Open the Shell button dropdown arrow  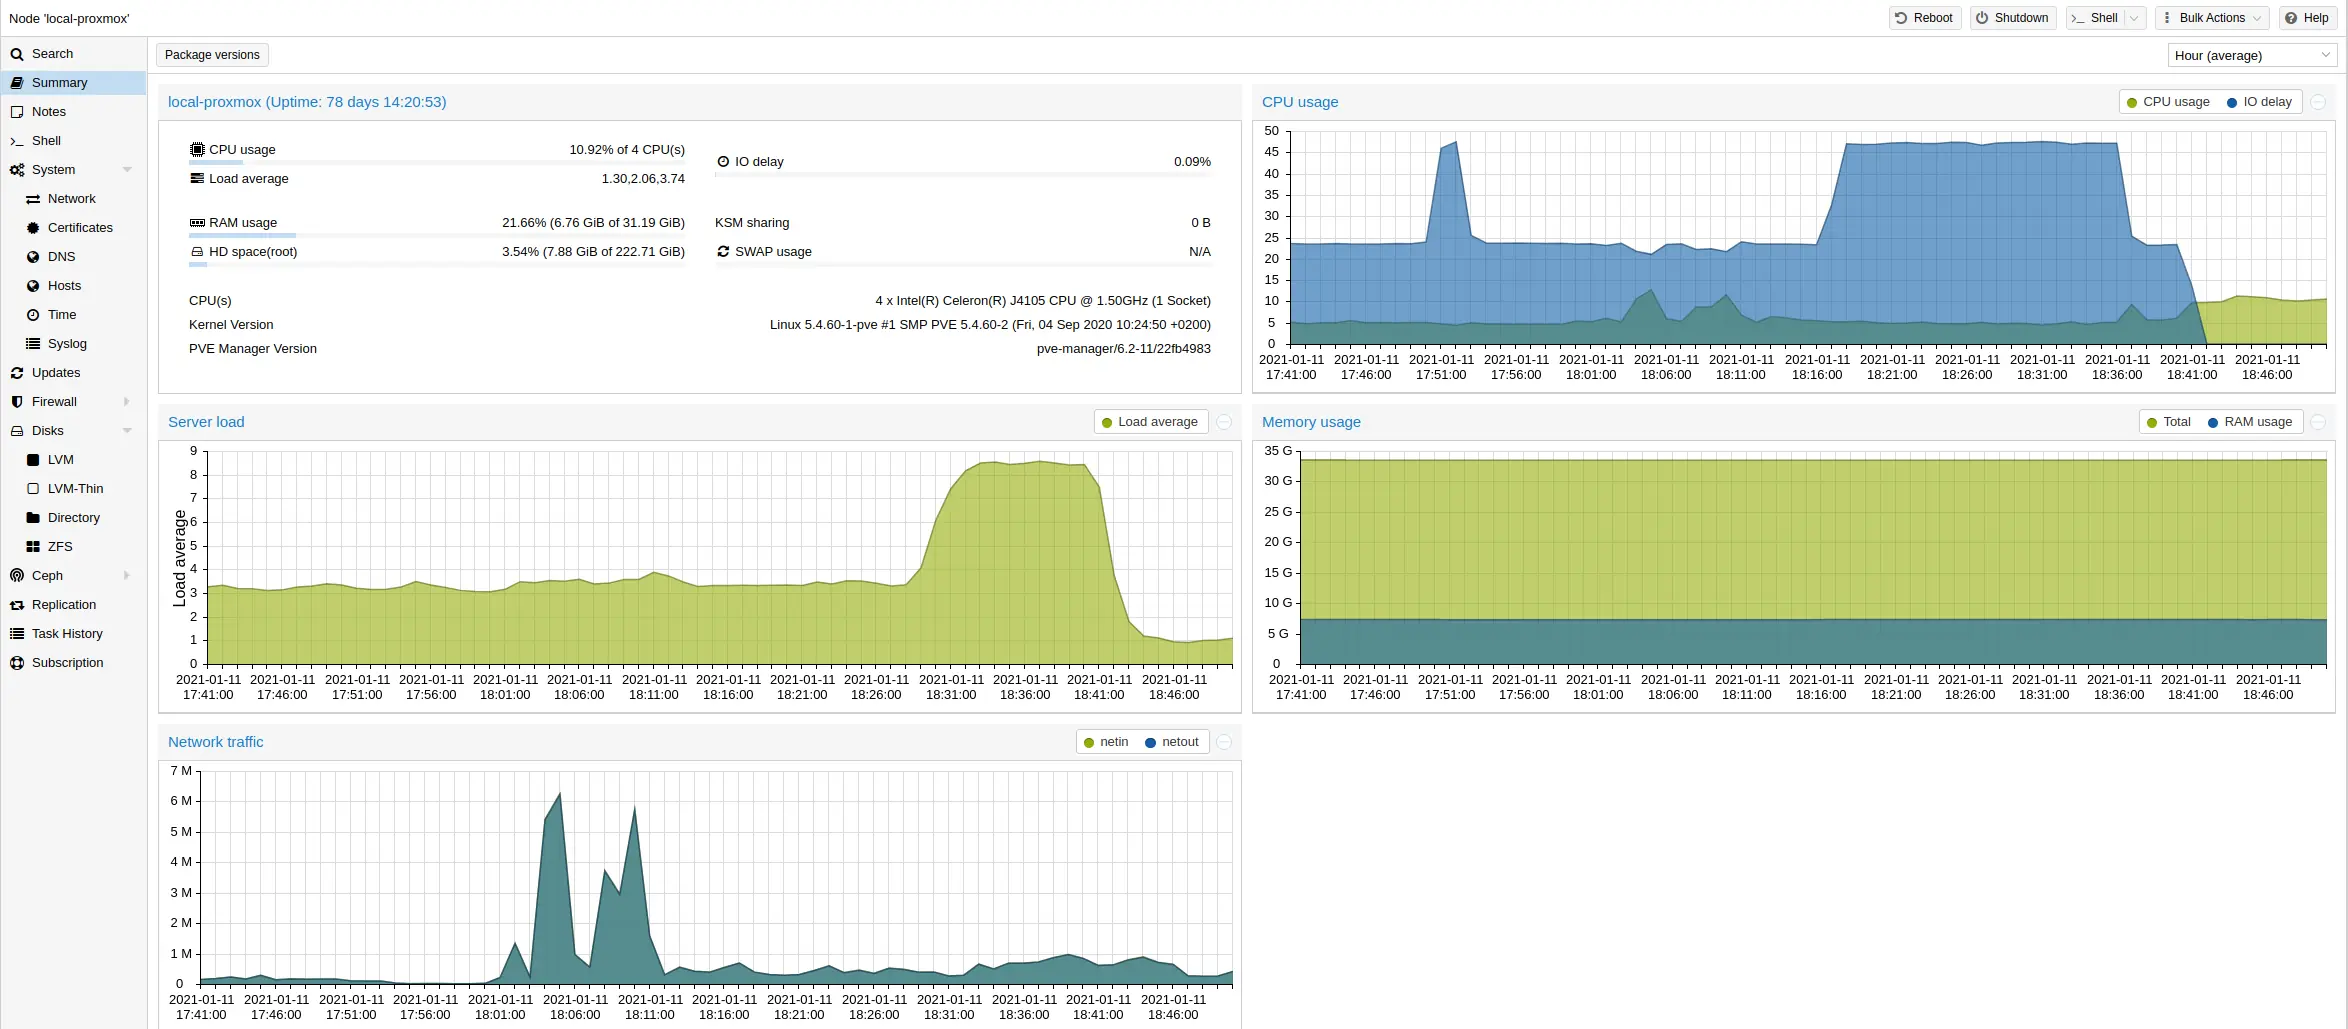[x=2133, y=18]
